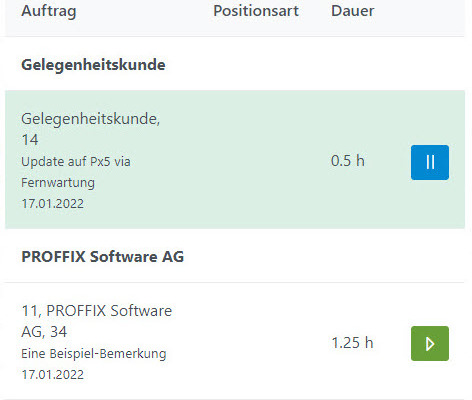Click the number 14 in the highlighted row
Screen dimensions: 472x400
pos(30,140)
